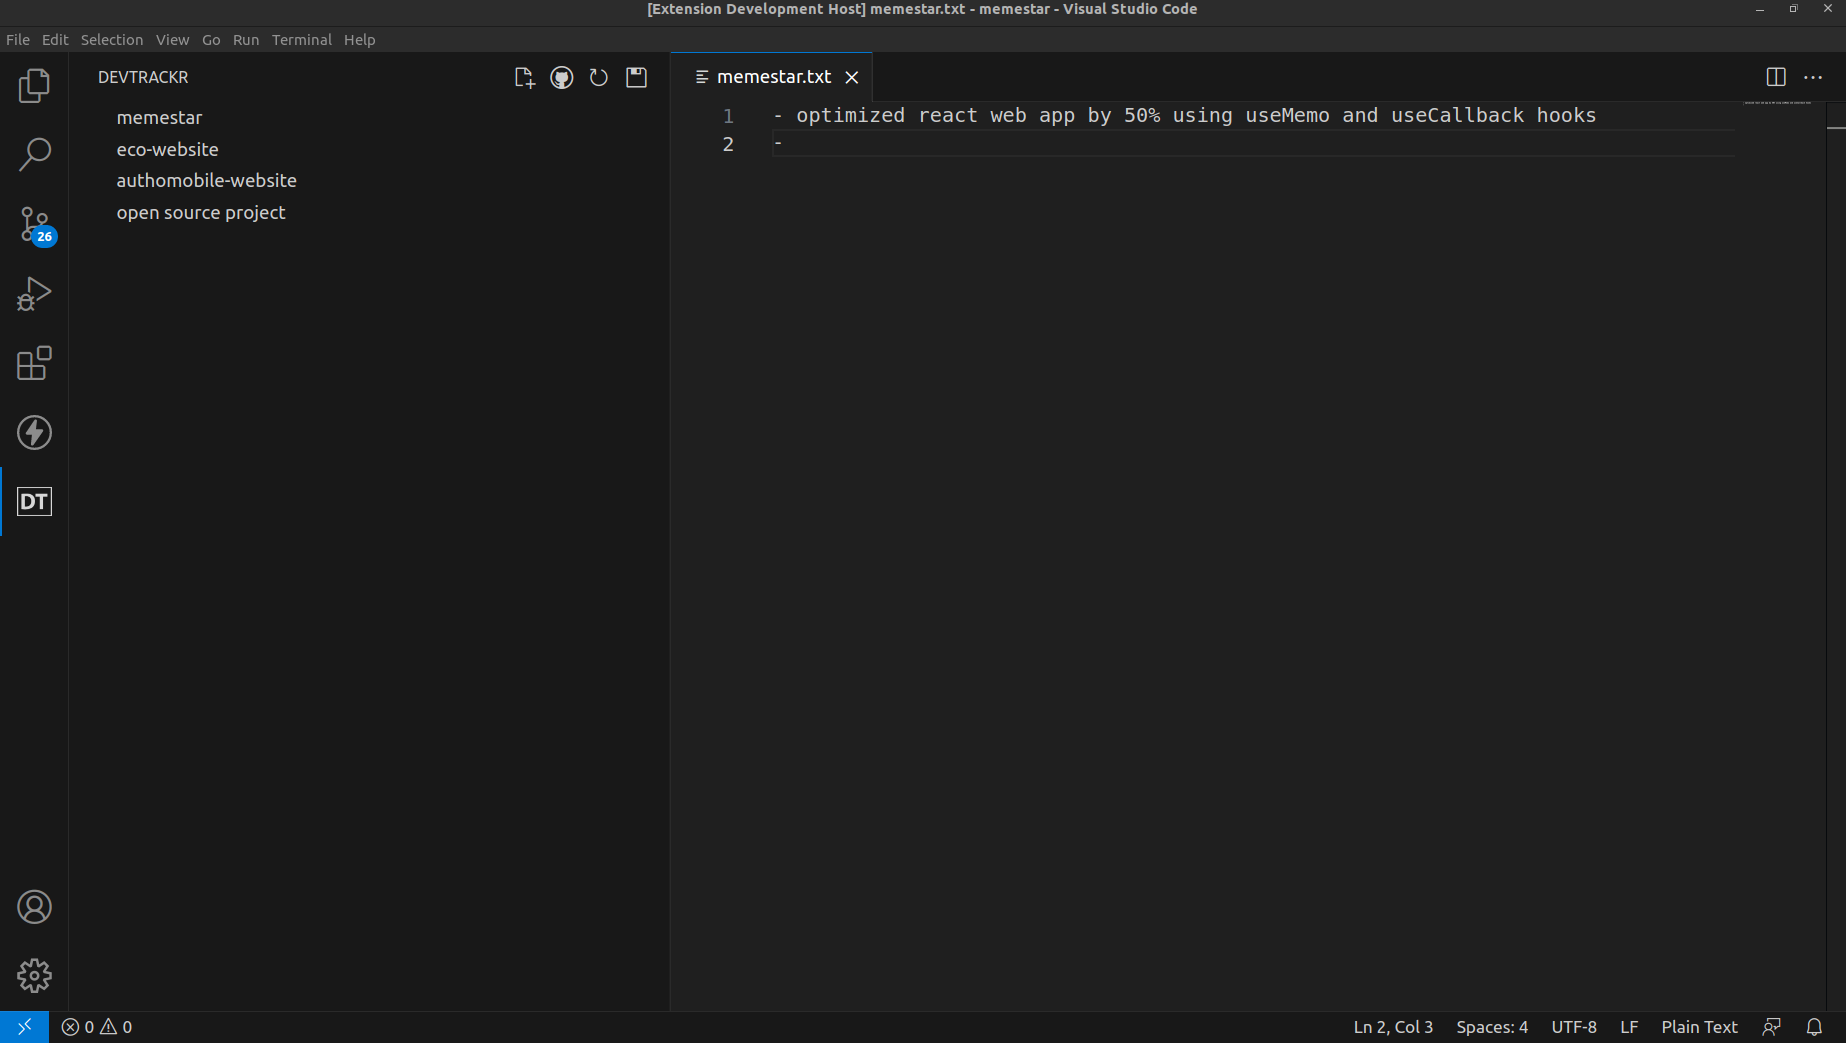Viewport: 1846px width, 1043px height.
Task: Open the lightning bolt activity bar view
Action: point(34,432)
